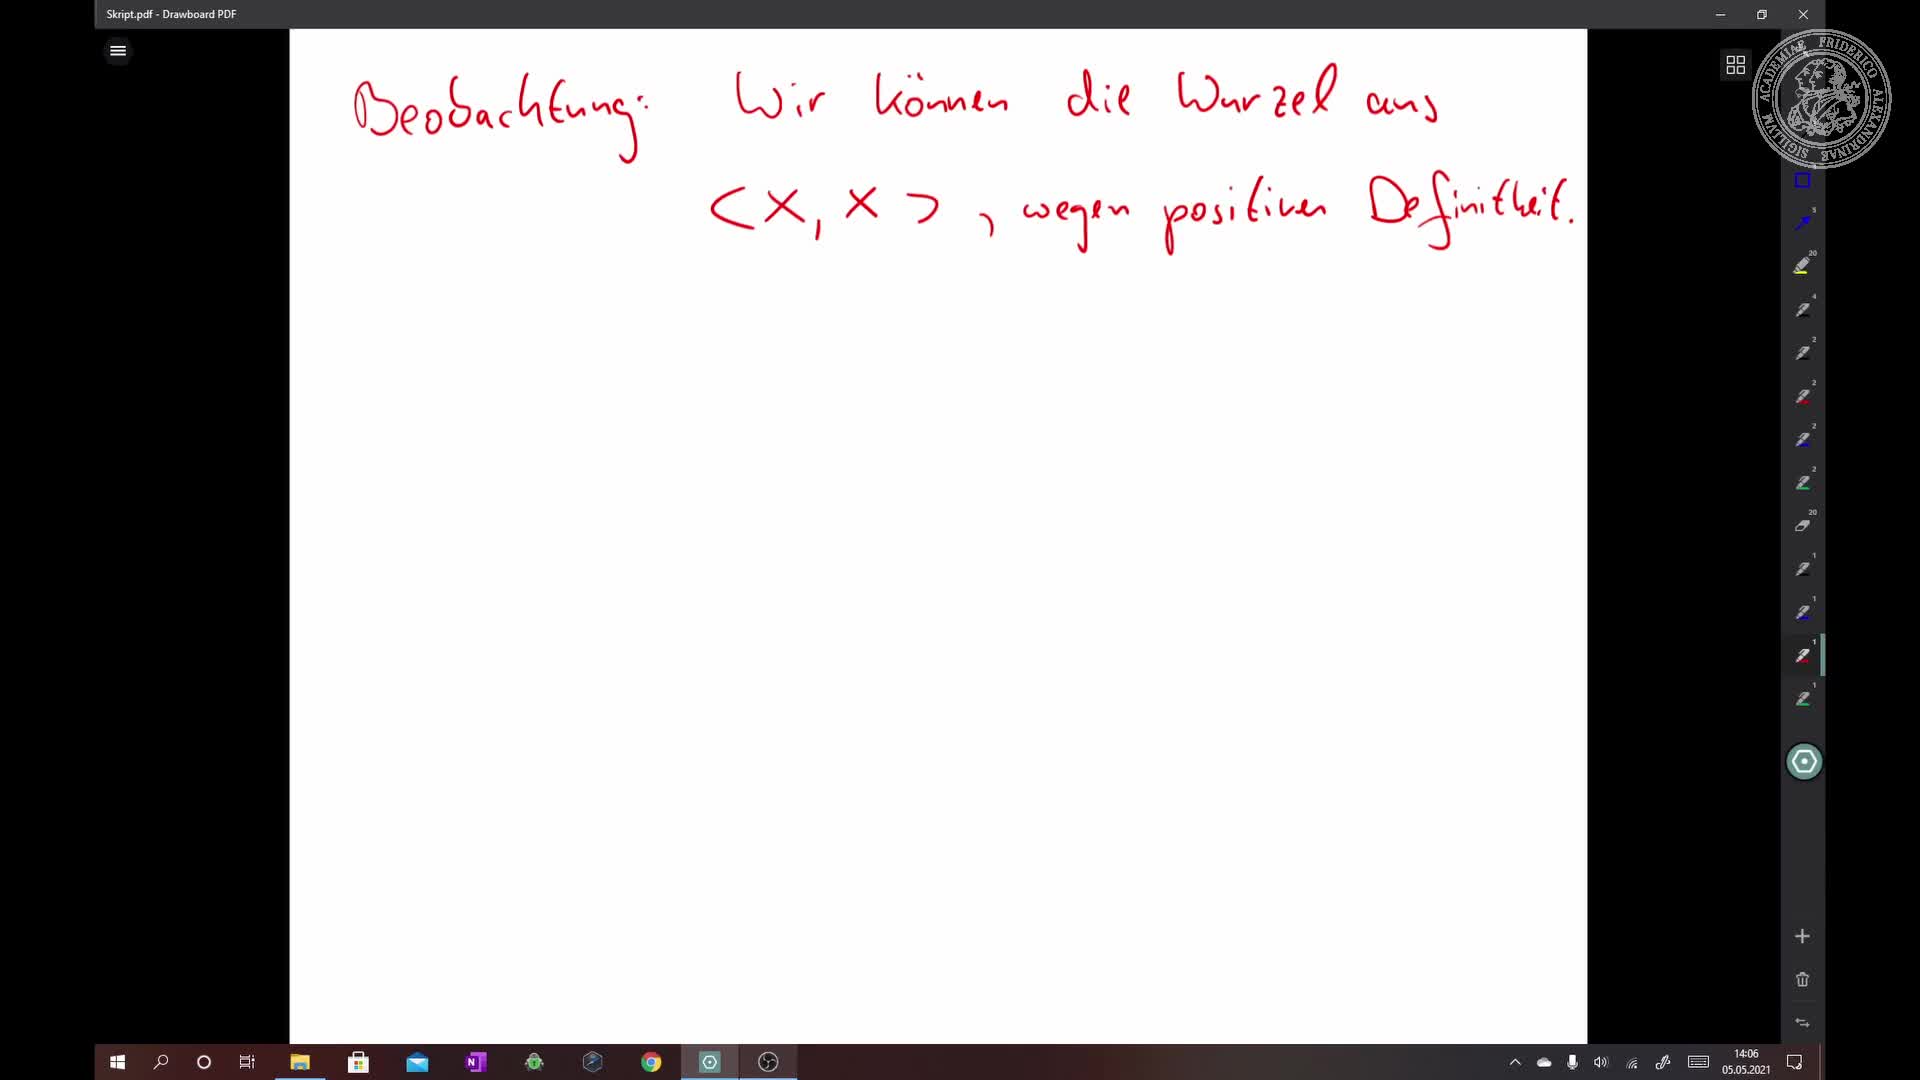Image resolution: width=1920 pixels, height=1080 pixels.
Task: Select the blue rectangle shape tool
Action: tap(1802, 181)
